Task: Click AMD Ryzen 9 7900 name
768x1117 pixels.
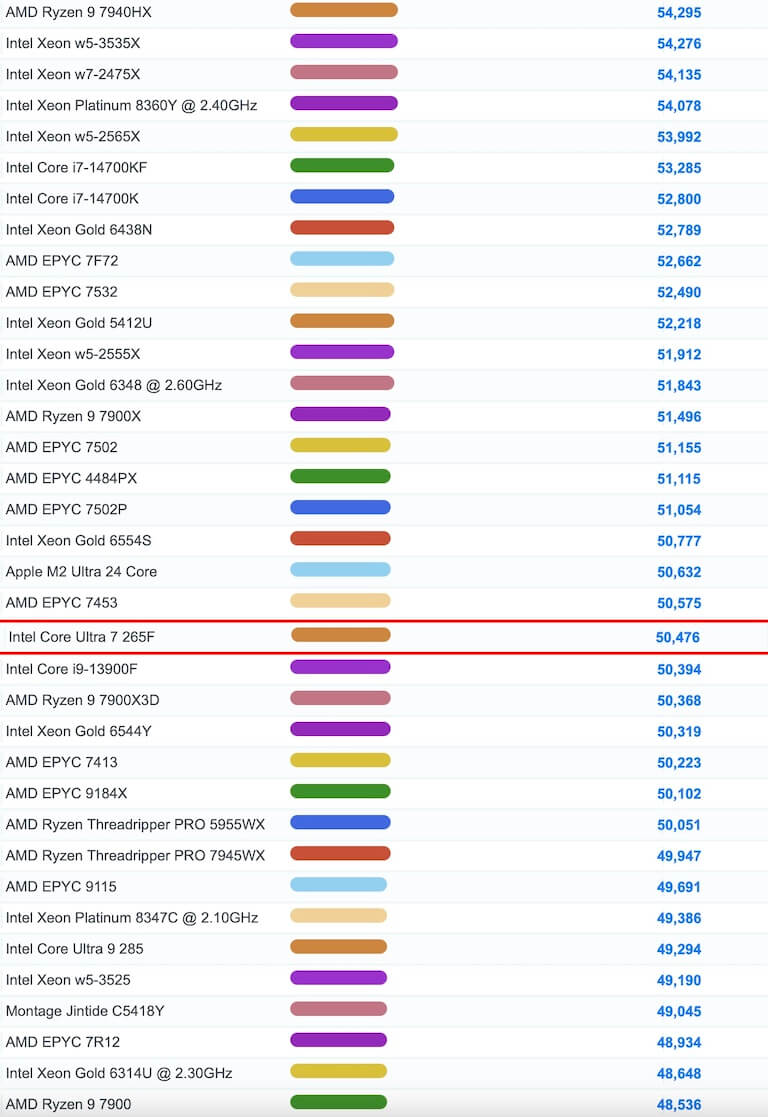Action: coord(68,1104)
